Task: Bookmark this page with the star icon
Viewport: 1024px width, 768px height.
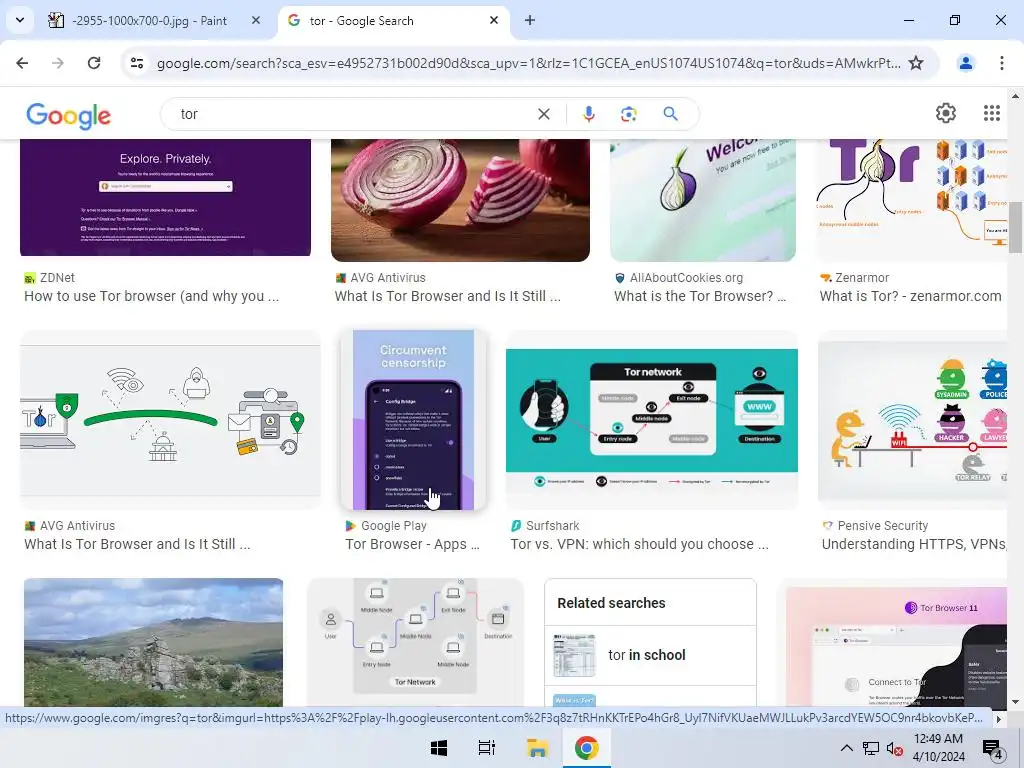Action: pyautogui.click(x=916, y=63)
